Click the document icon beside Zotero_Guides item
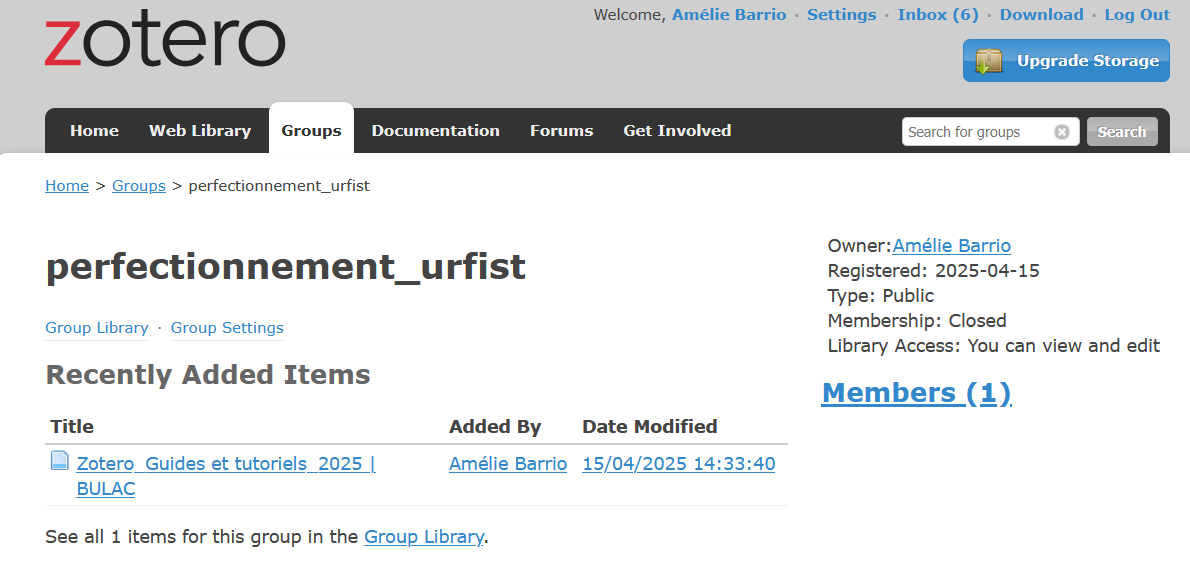 point(59,460)
